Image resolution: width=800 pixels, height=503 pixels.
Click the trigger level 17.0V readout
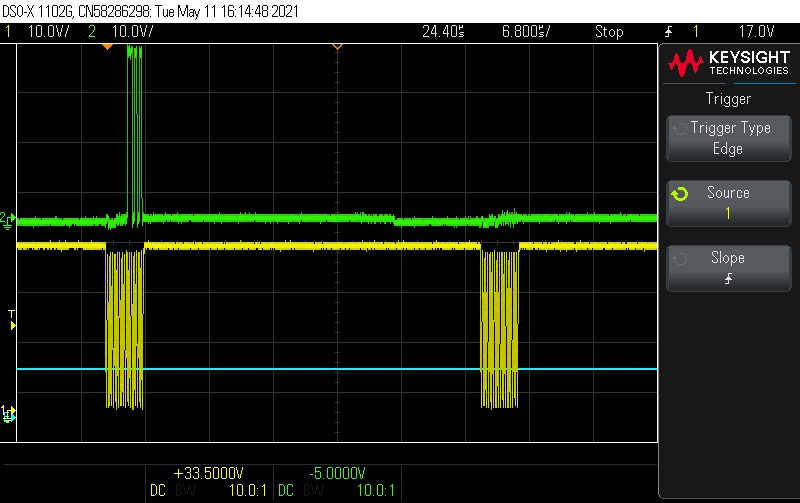pos(756,32)
